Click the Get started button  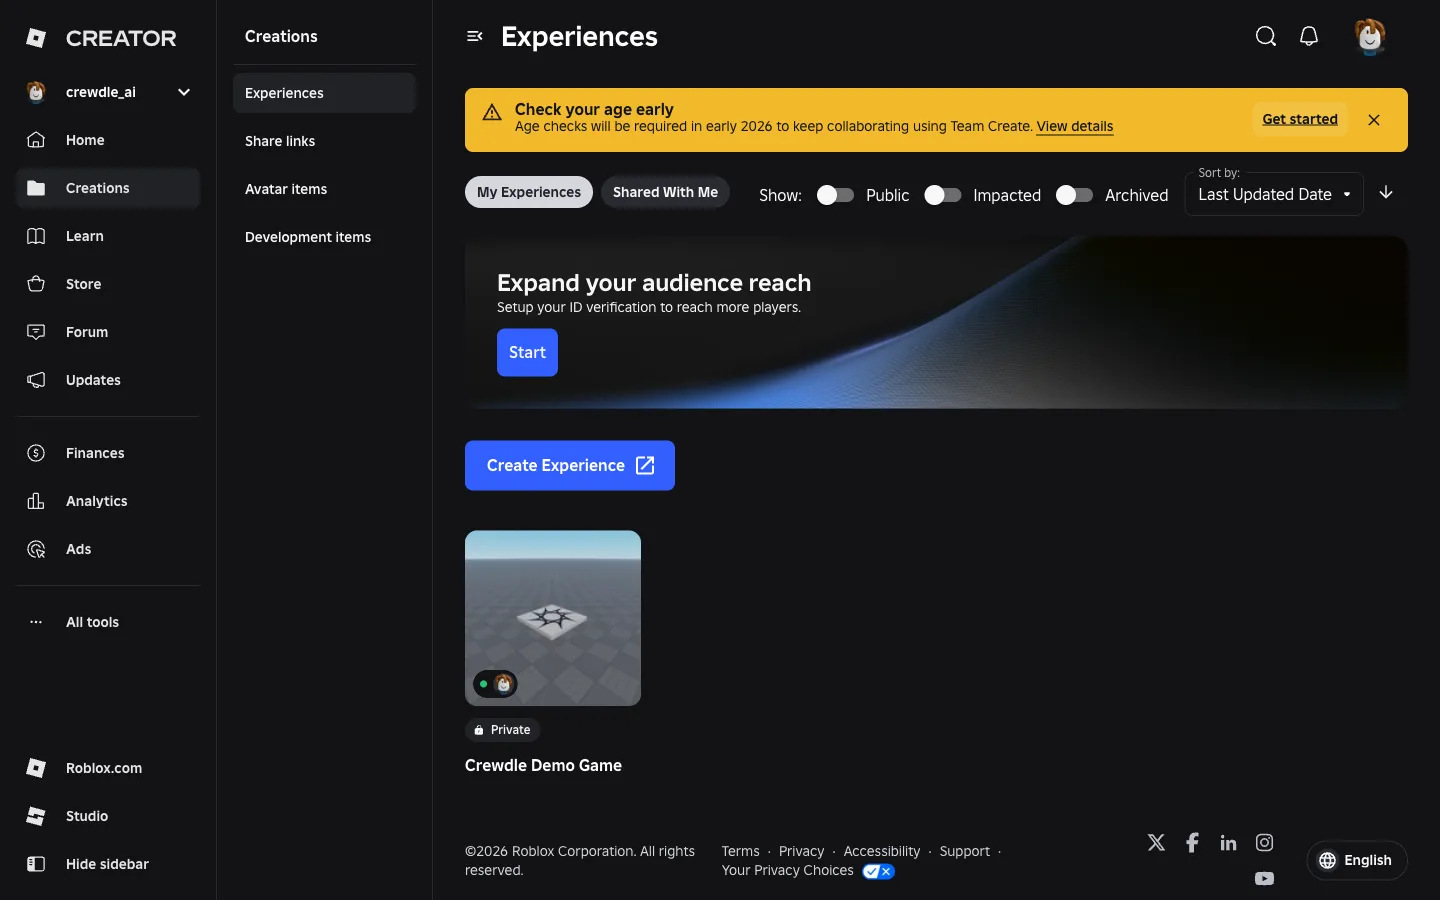point(1300,119)
